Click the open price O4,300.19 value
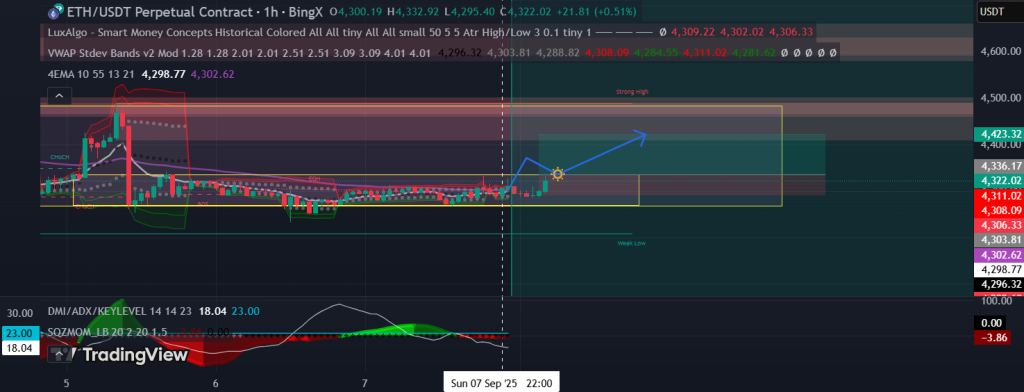 pyautogui.click(x=358, y=12)
